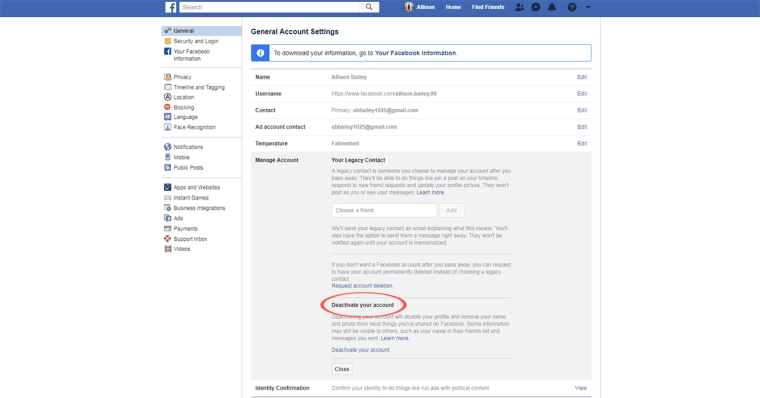Click the Timeline and Tagging icon
The image size is (760, 398).
click(x=168, y=87)
